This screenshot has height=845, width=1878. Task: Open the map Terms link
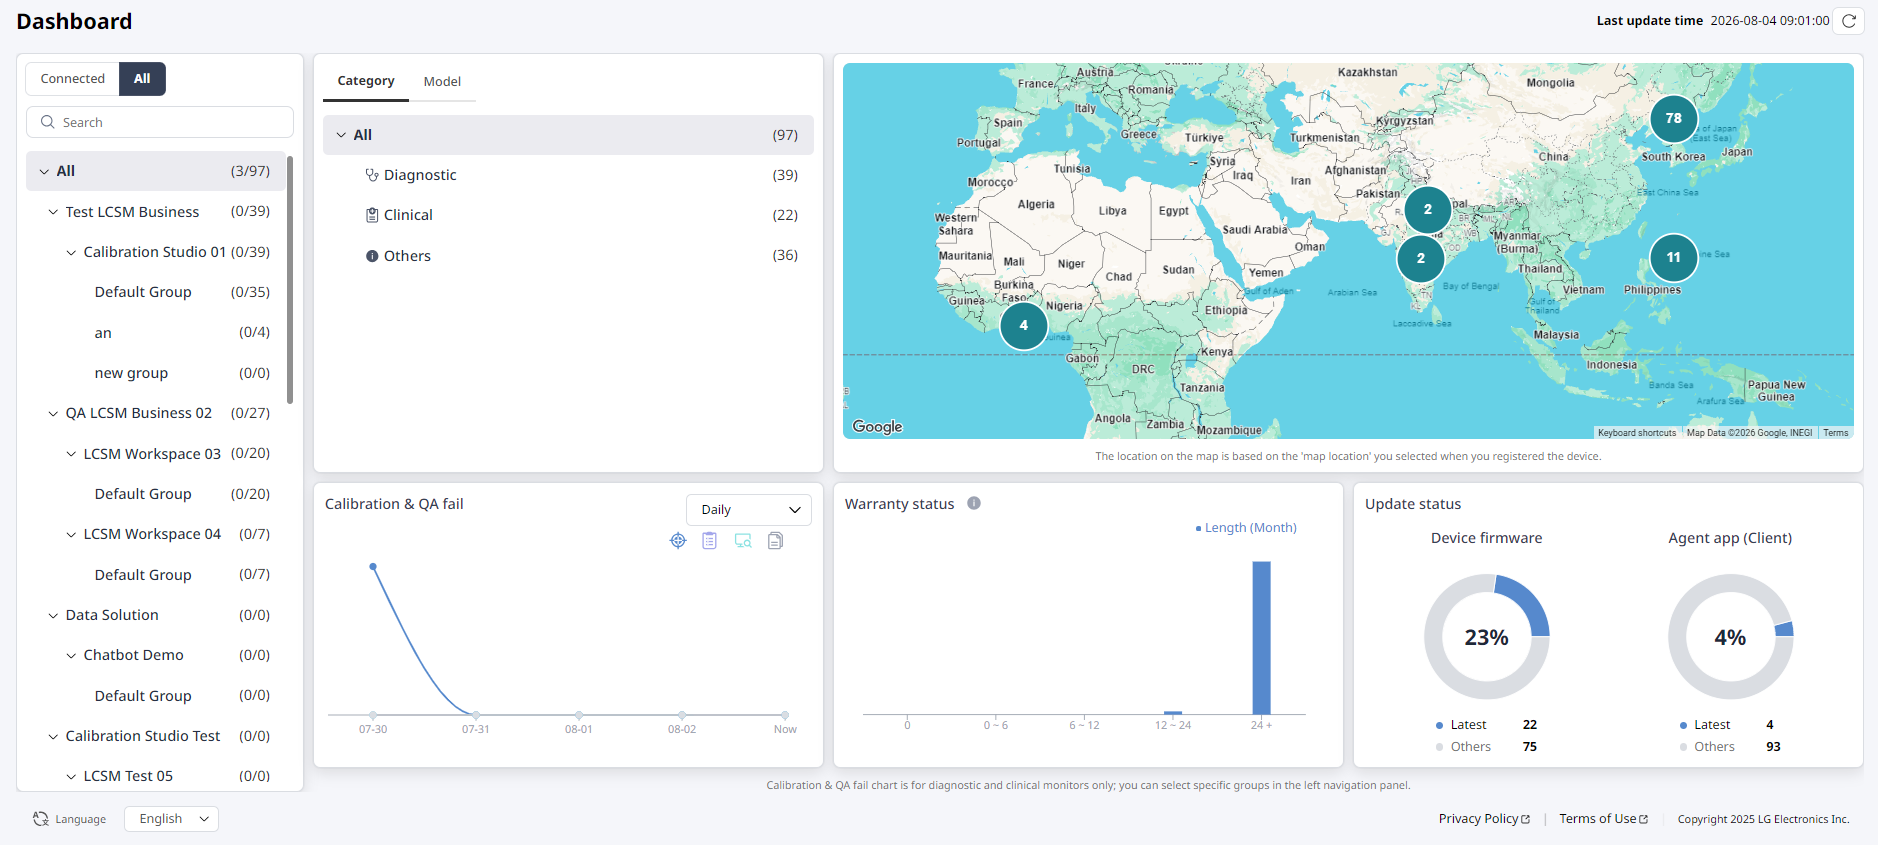click(1835, 433)
